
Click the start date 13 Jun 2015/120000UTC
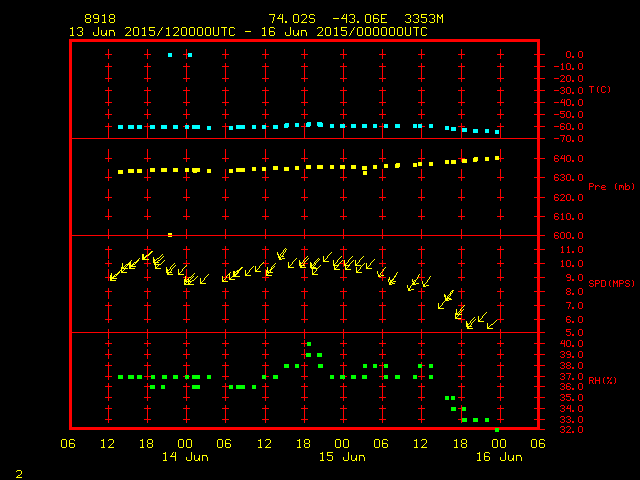(x=152, y=32)
